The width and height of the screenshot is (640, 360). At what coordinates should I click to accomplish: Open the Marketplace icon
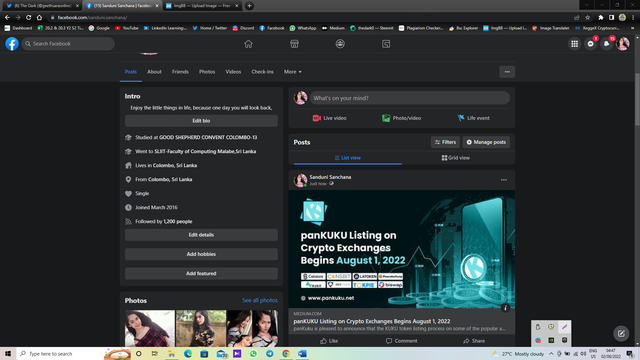(294, 44)
